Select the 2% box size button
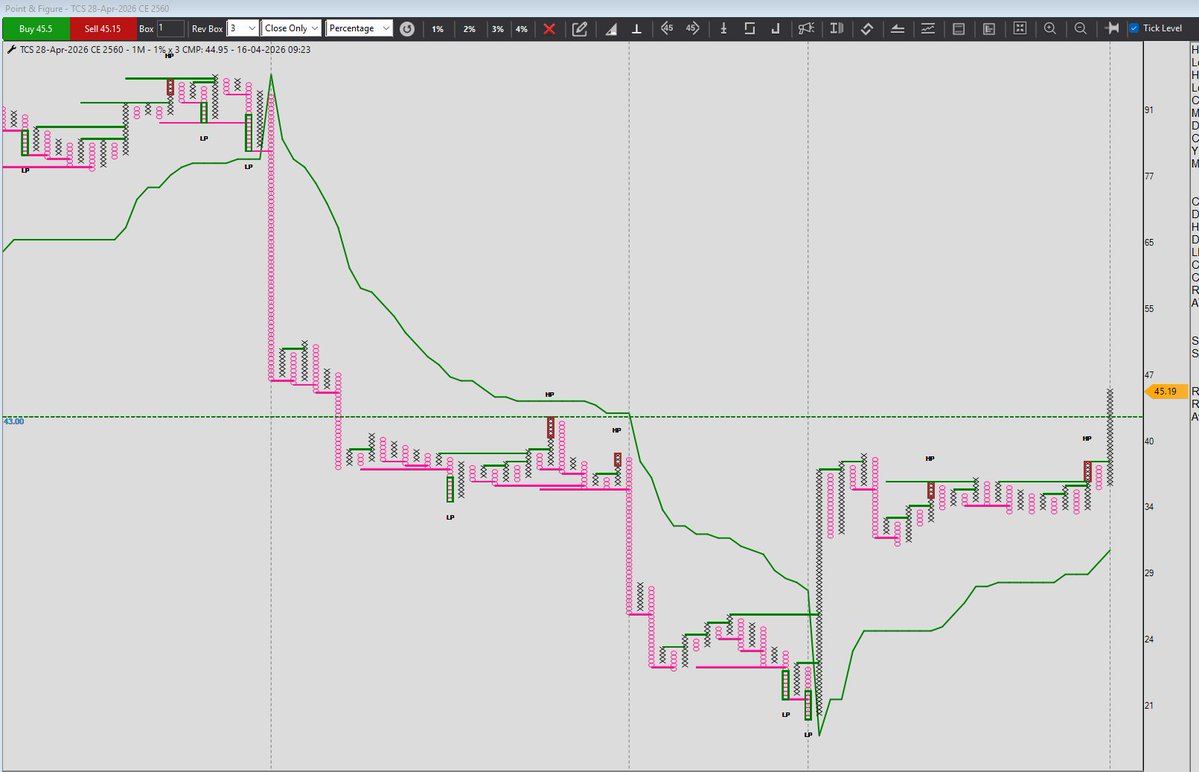Screen dimensions: 1199x772 (x=470, y=28)
